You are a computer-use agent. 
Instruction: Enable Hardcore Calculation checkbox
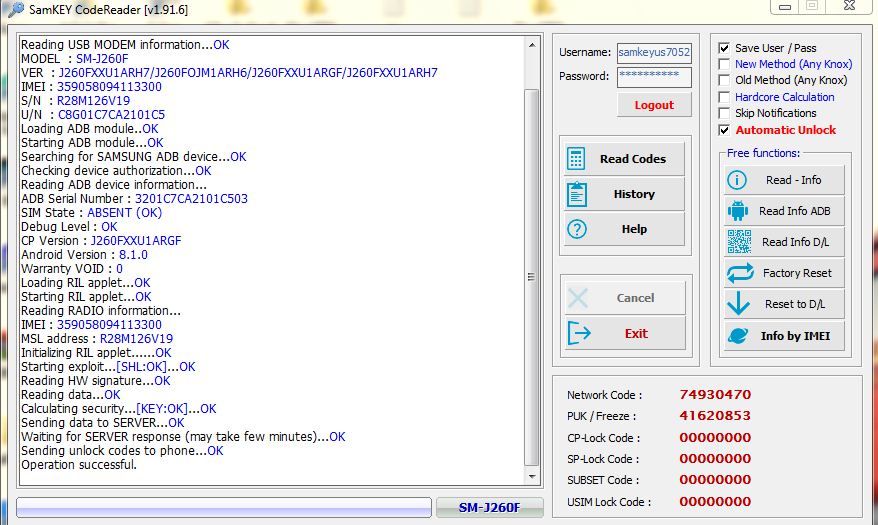coord(724,97)
